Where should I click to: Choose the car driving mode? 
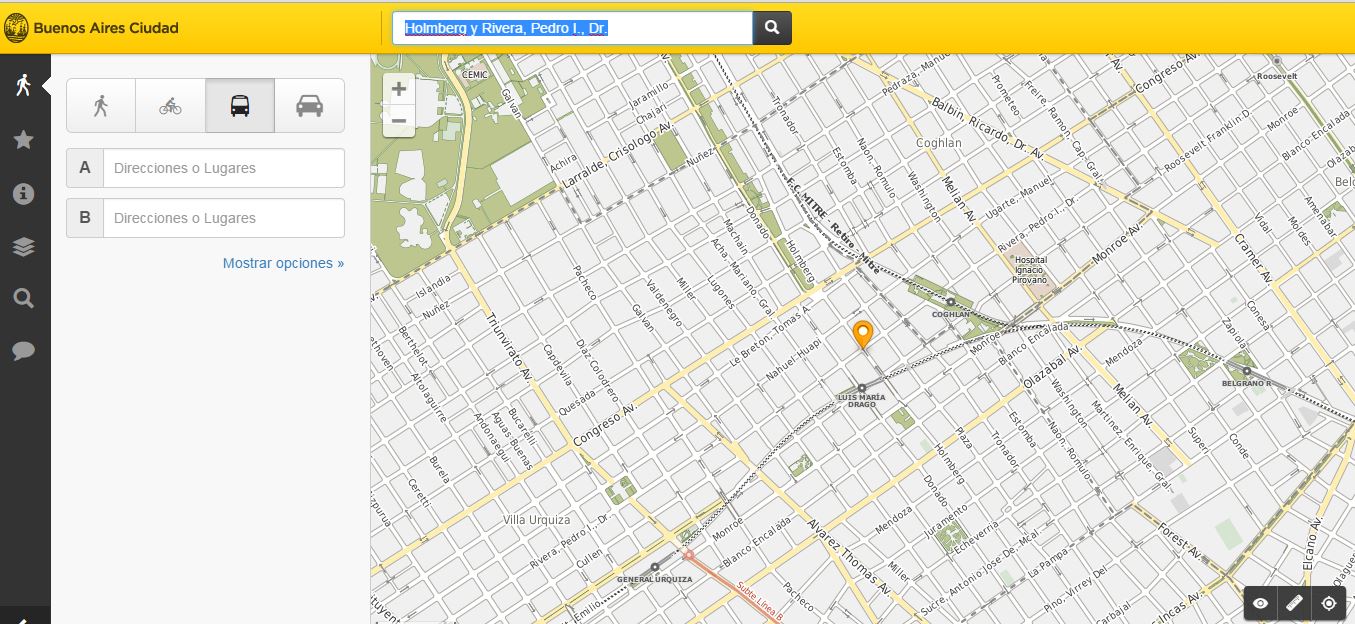[310, 106]
